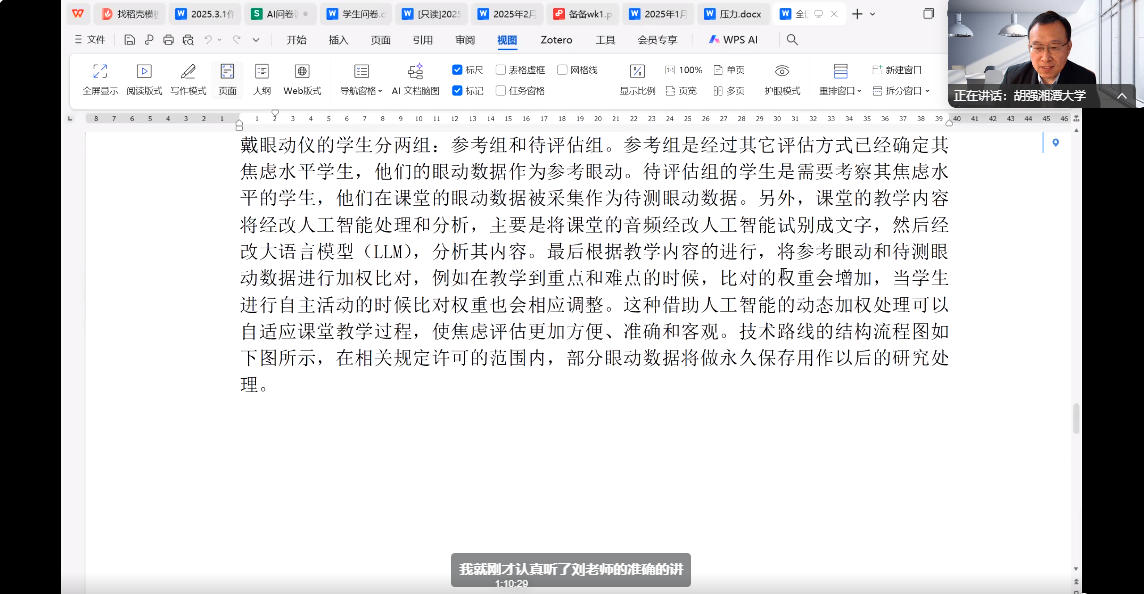Screen dimensions: 1144x594
Task: Enter full screen display mode
Action: (100, 78)
